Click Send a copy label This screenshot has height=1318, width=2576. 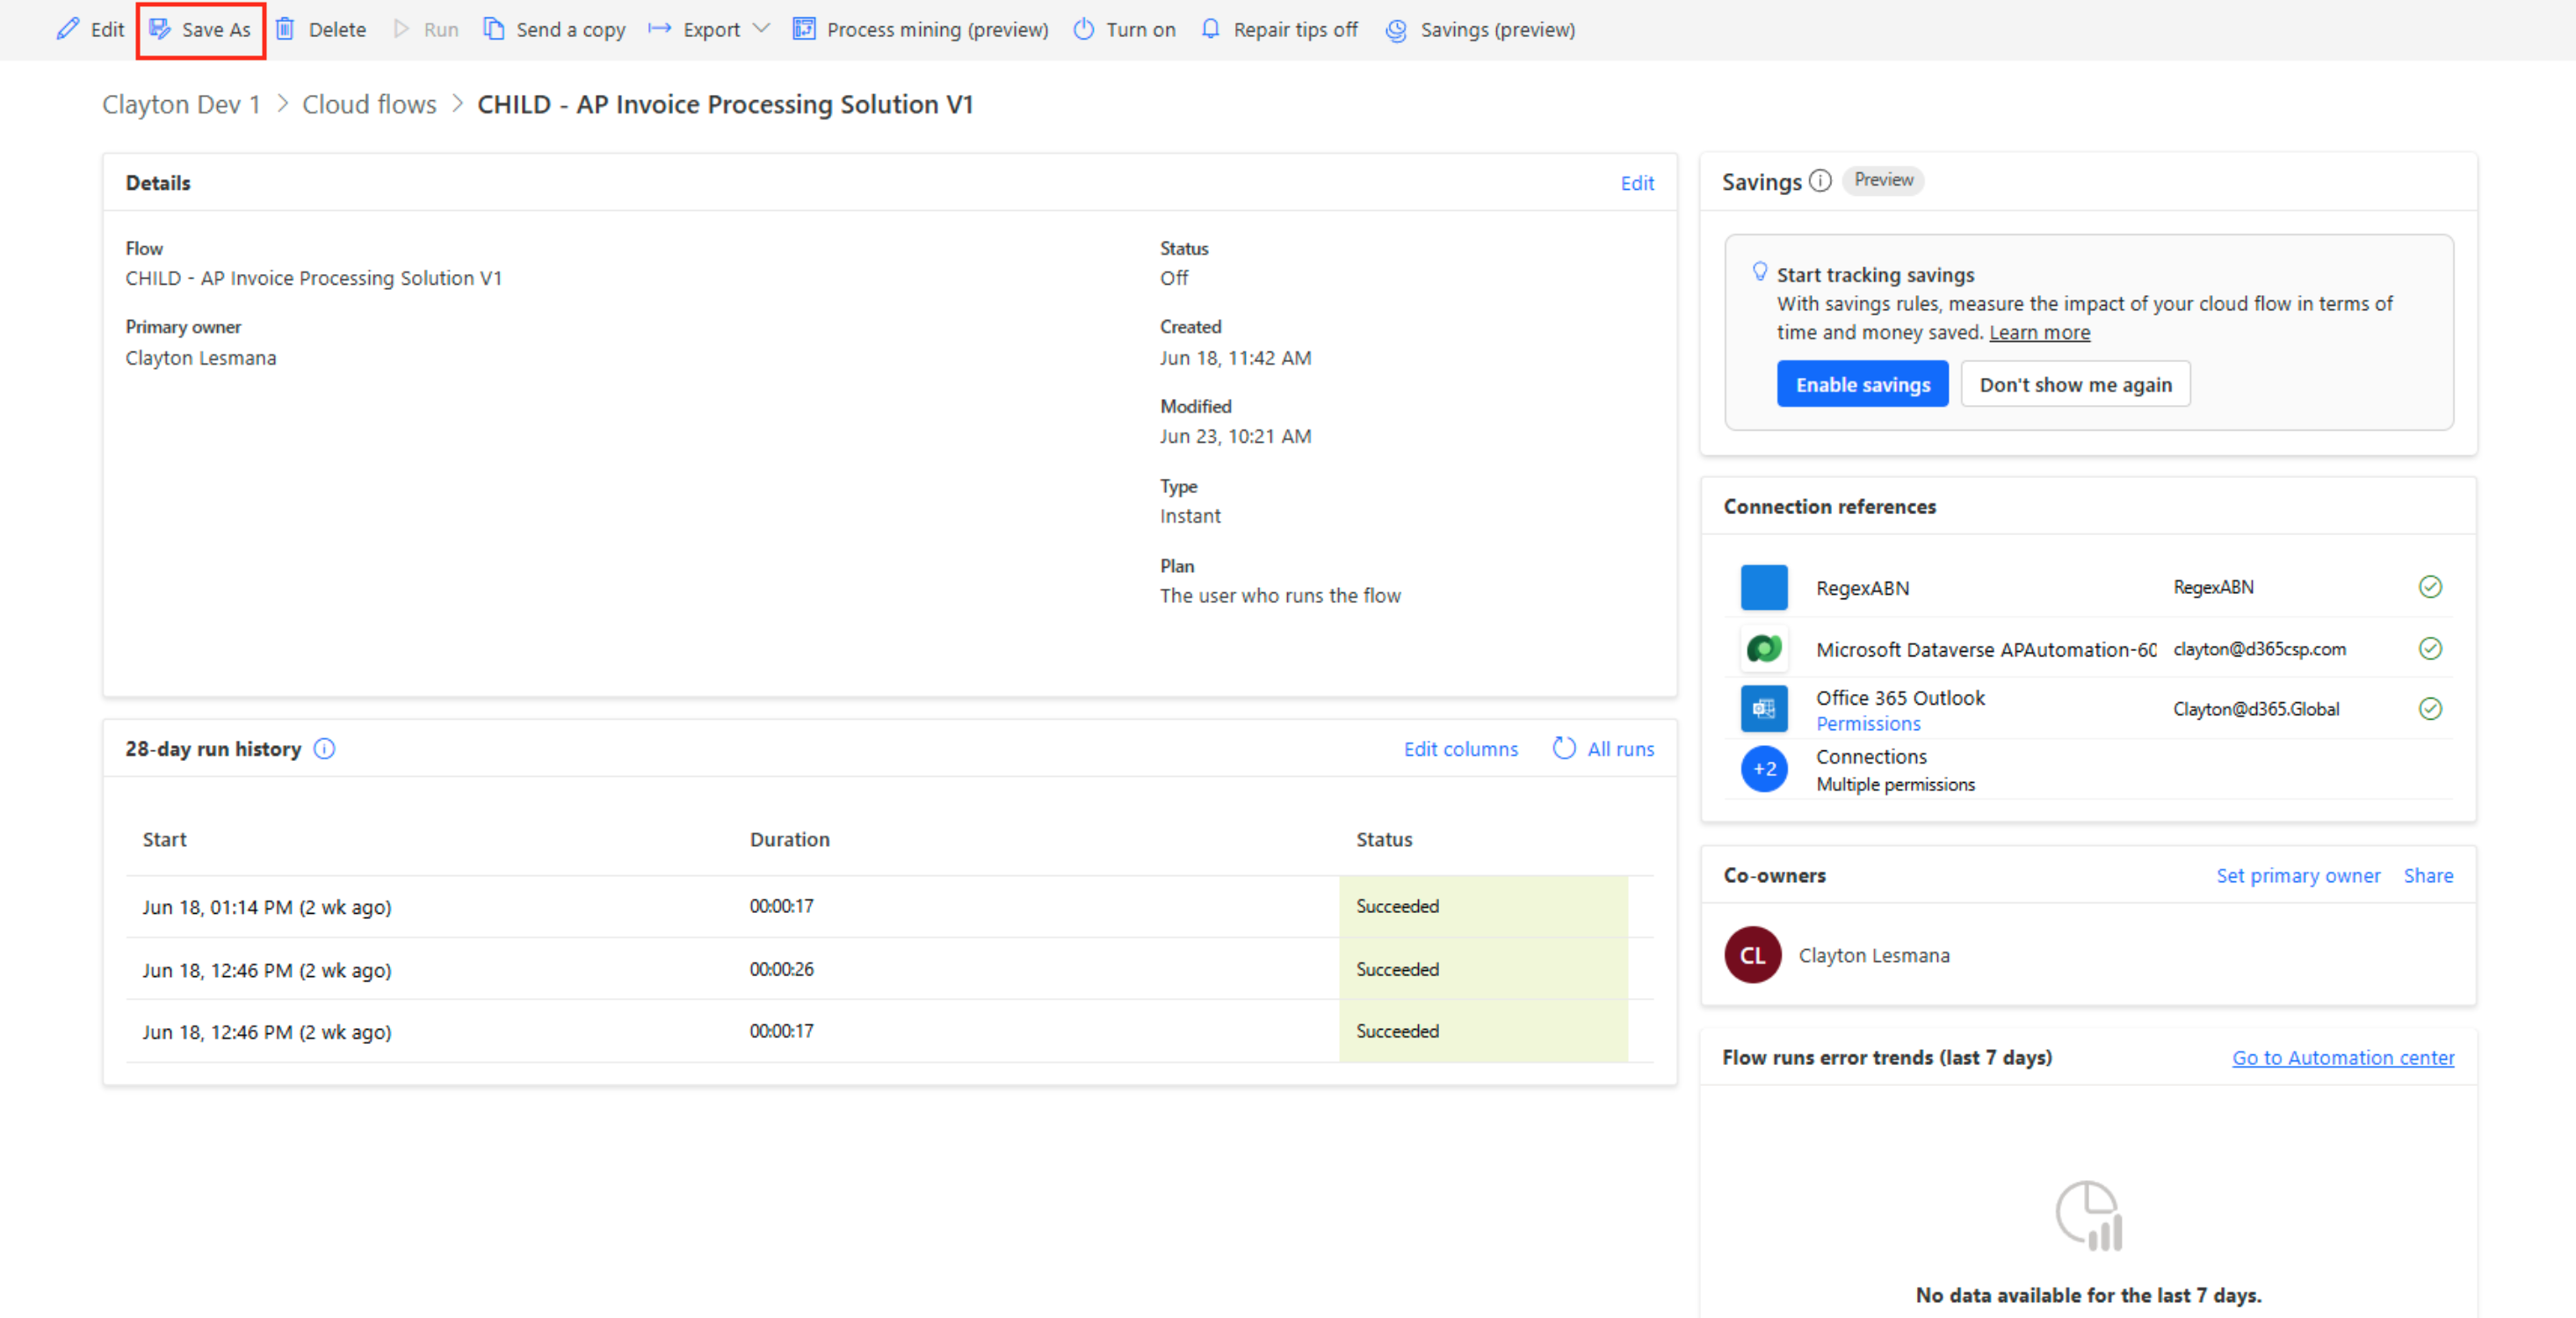pyautogui.click(x=570, y=30)
